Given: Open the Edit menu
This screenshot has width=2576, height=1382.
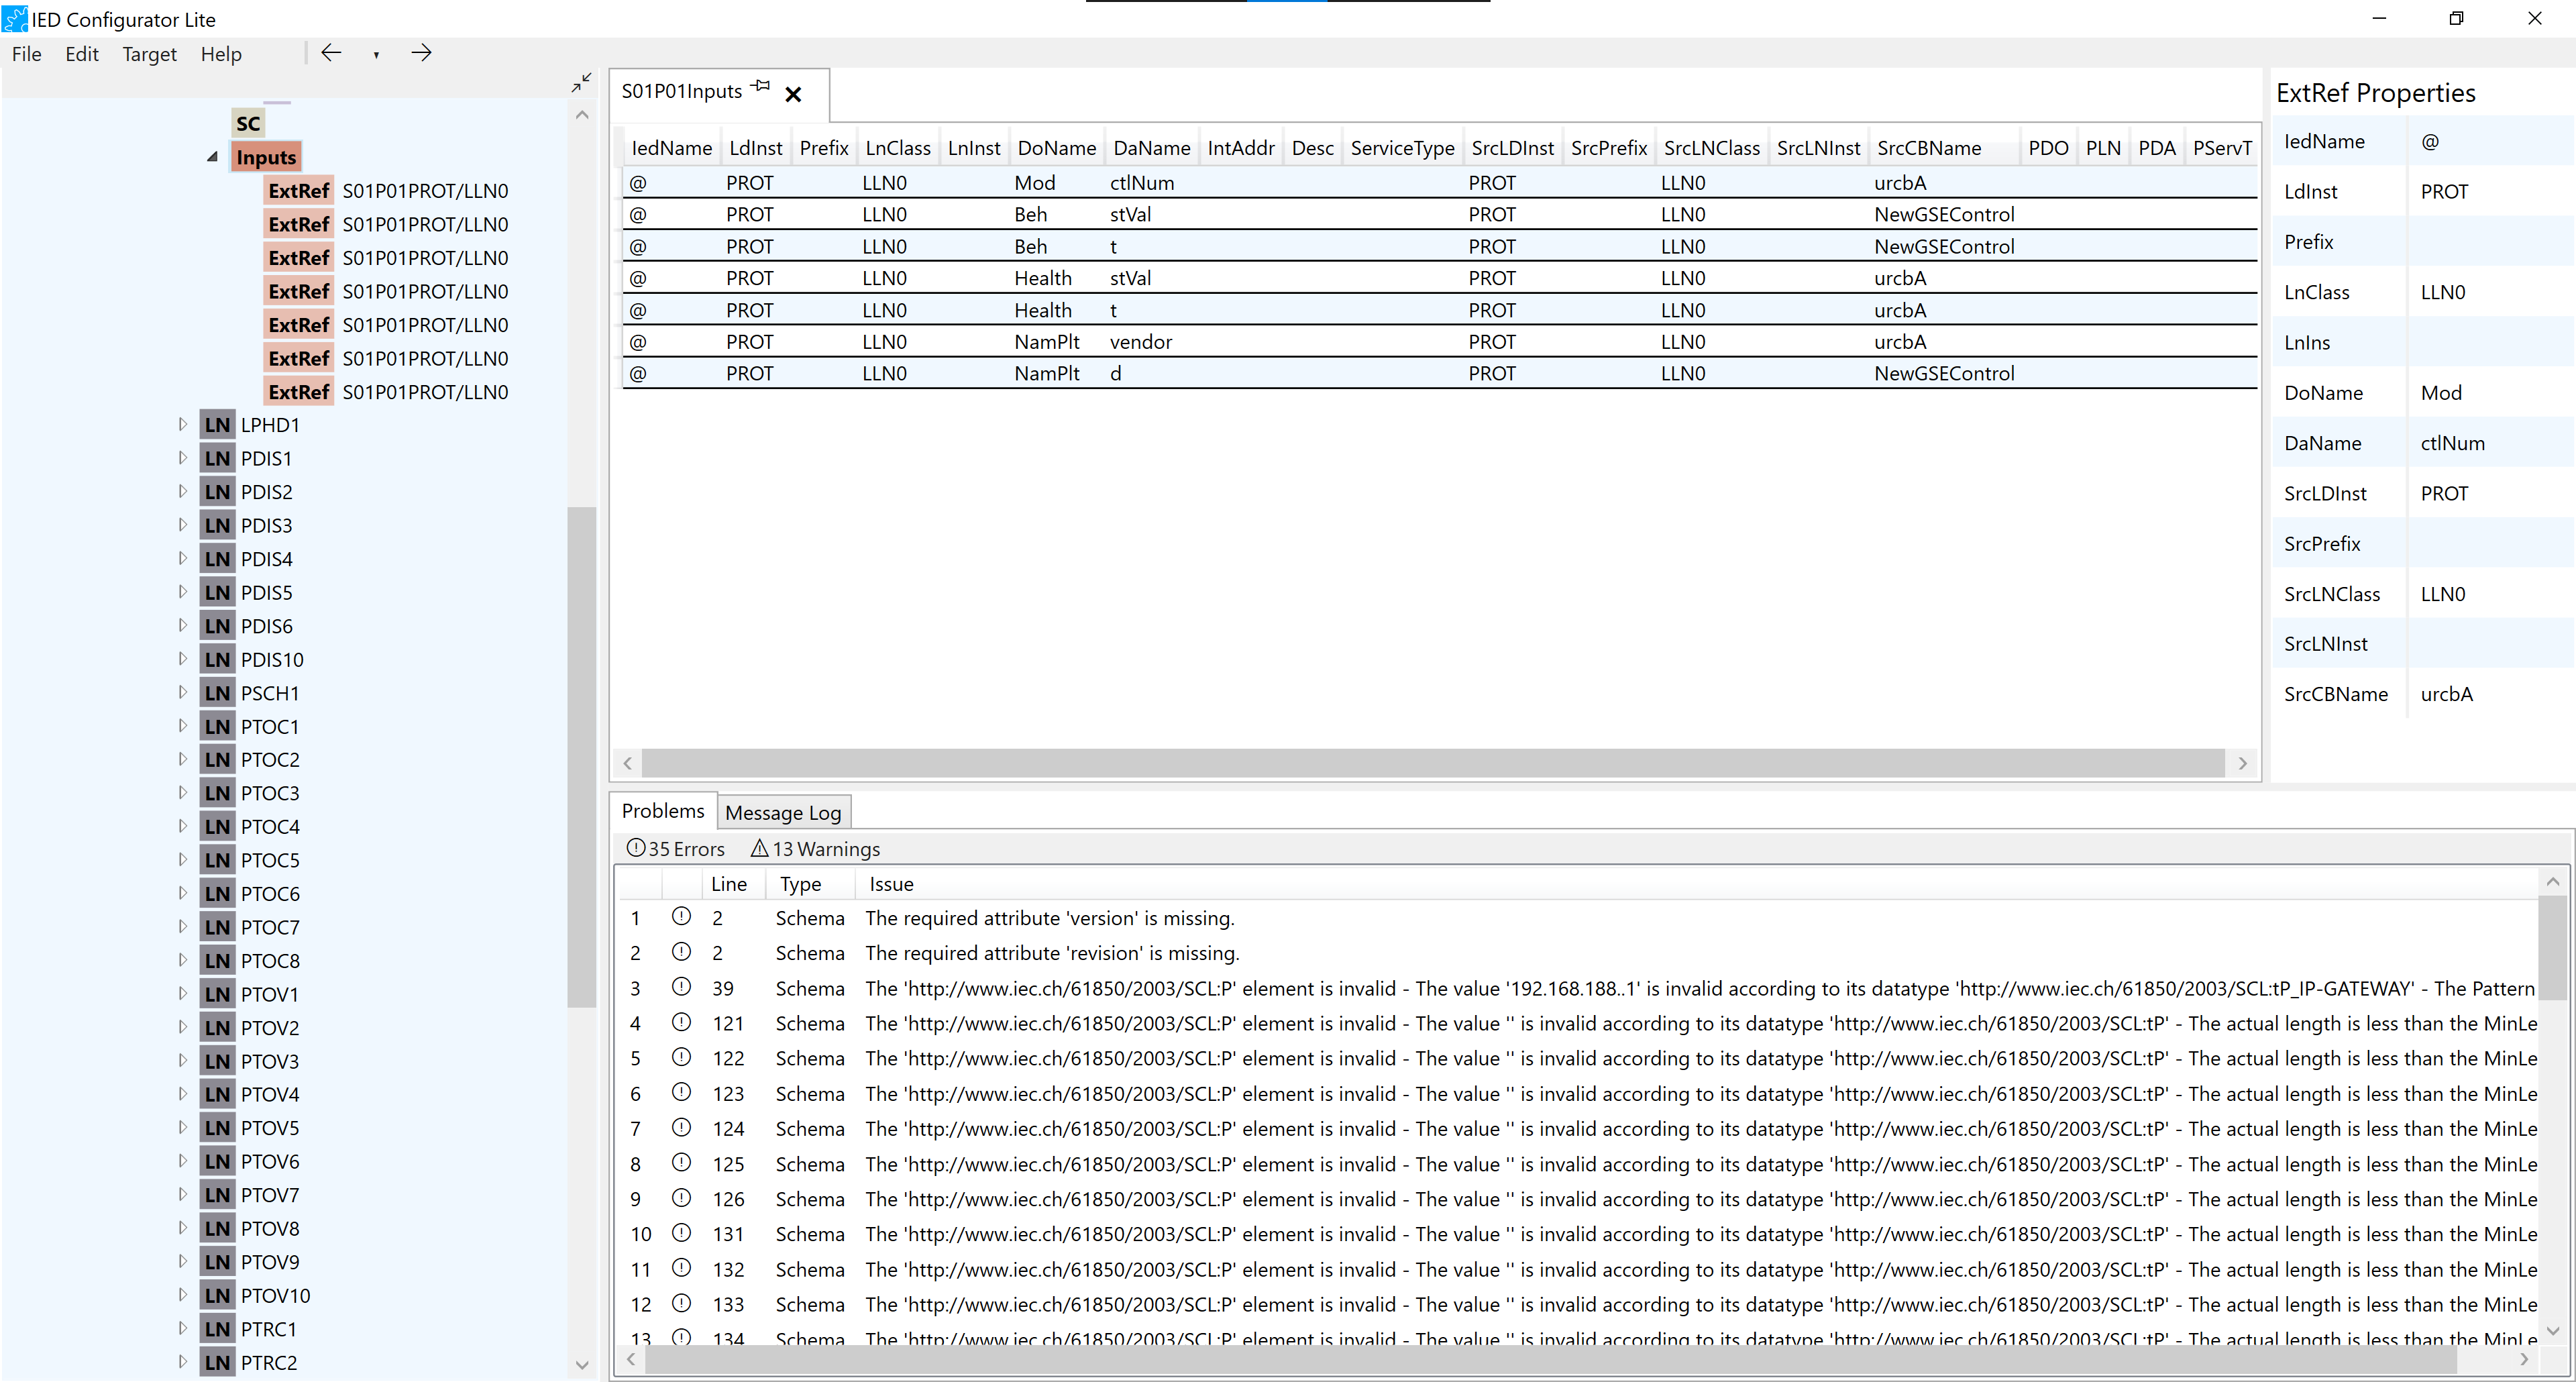Looking at the screenshot, I should tap(82, 54).
